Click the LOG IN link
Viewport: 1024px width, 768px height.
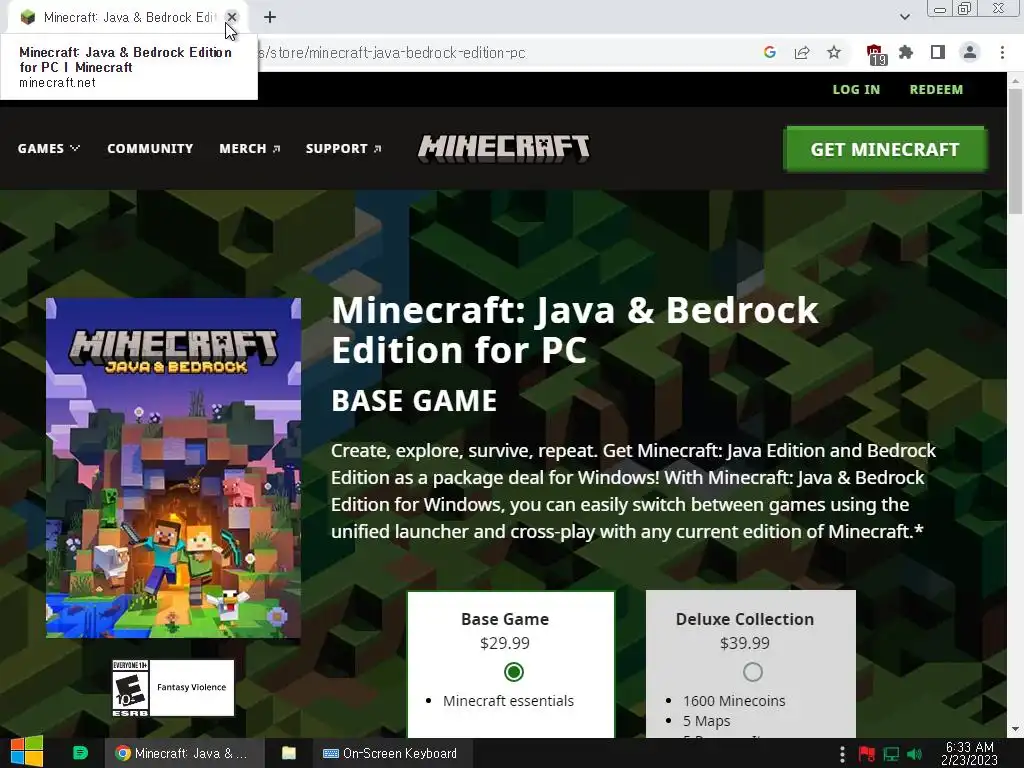coord(856,89)
